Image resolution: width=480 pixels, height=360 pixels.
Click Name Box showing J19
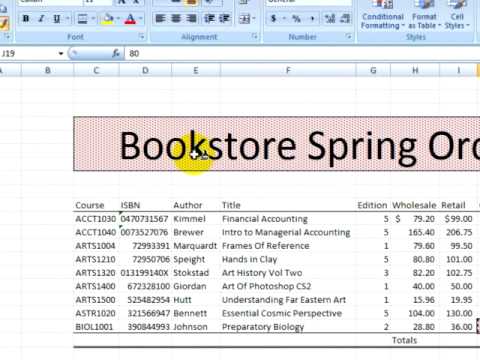pyautogui.click(x=28, y=53)
